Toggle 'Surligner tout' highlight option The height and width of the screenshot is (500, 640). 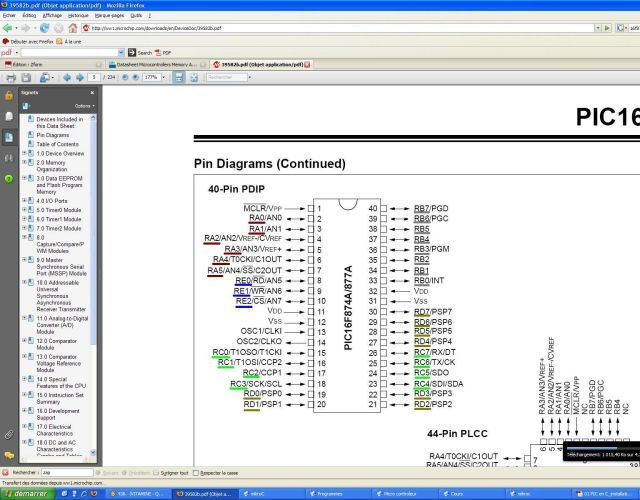[x=171, y=473]
